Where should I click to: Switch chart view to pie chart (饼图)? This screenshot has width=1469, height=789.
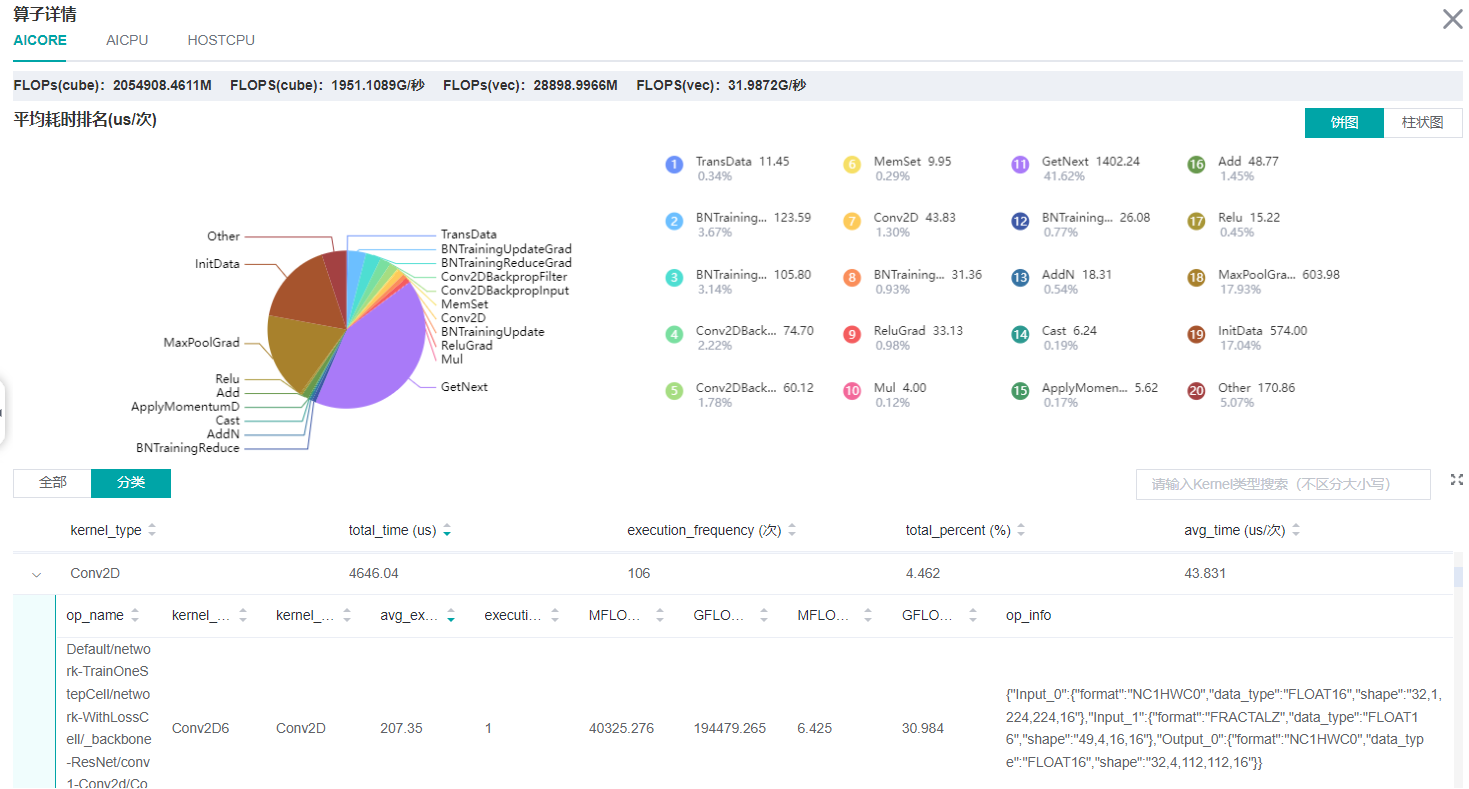point(1344,123)
